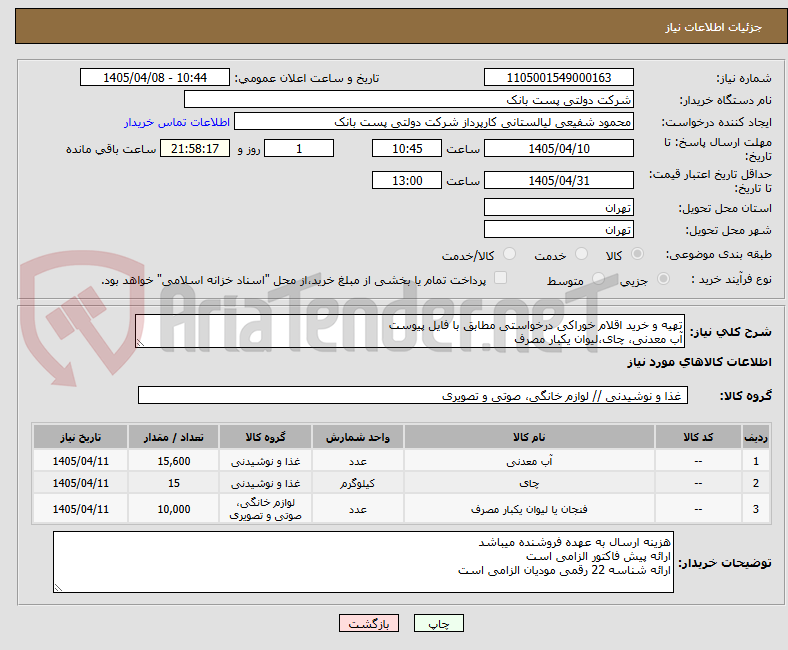Click price validity date 1405/04/31
This screenshot has width=788, height=650.
pyautogui.click(x=559, y=180)
